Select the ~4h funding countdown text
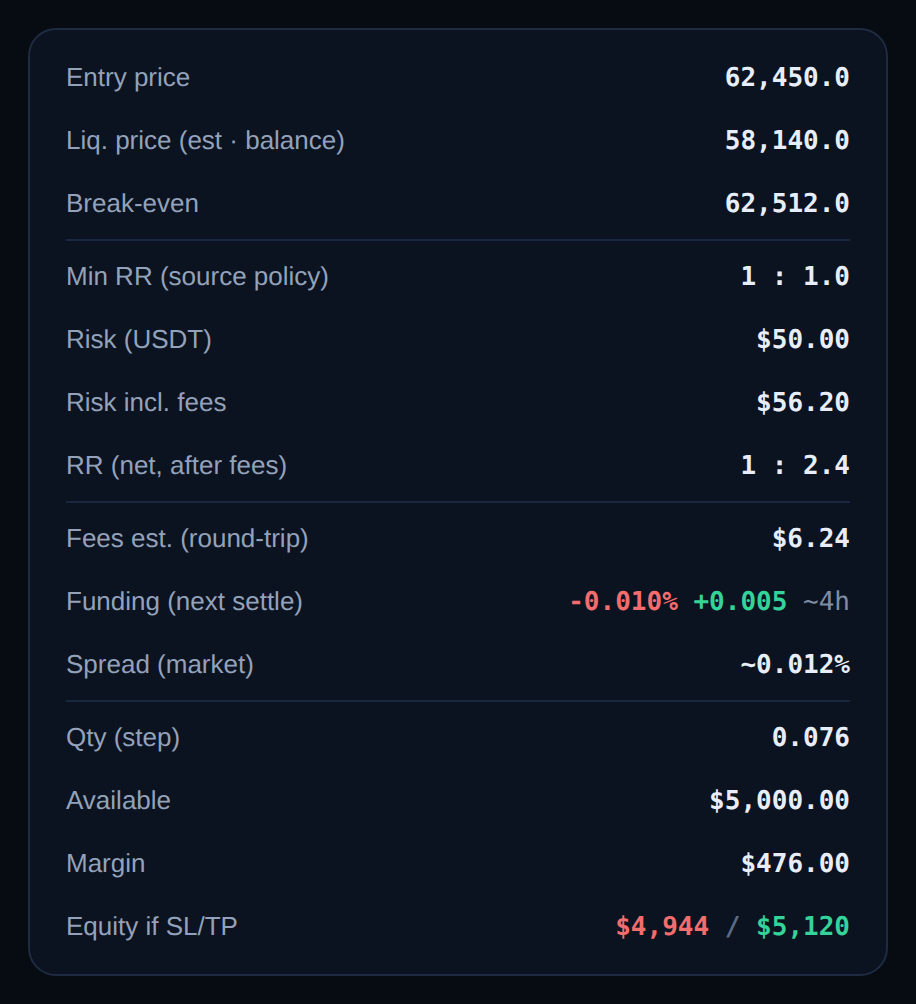This screenshot has height=1004, width=916. coord(826,602)
